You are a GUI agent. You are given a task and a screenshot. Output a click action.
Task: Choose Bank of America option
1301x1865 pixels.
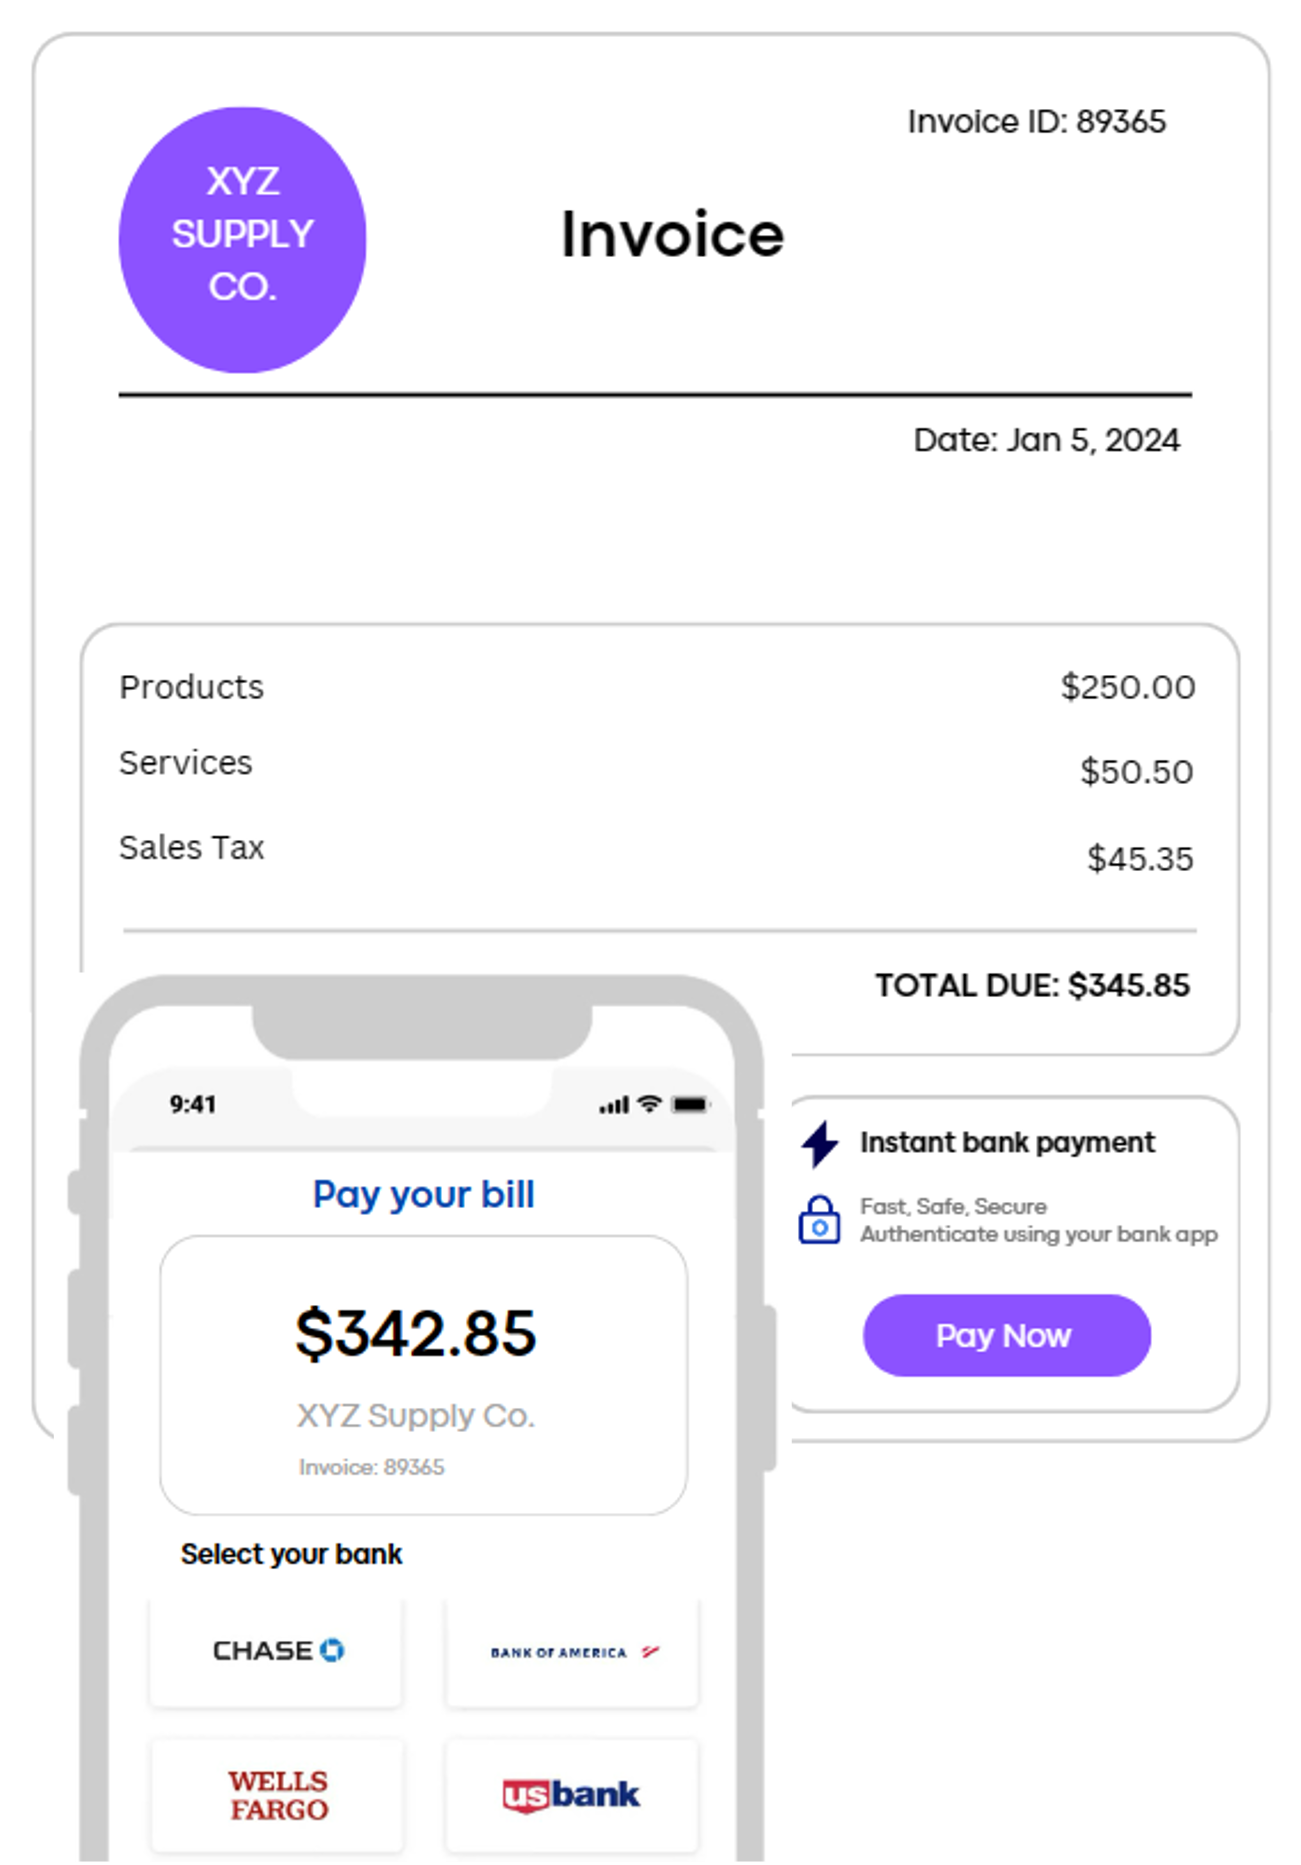572,1652
